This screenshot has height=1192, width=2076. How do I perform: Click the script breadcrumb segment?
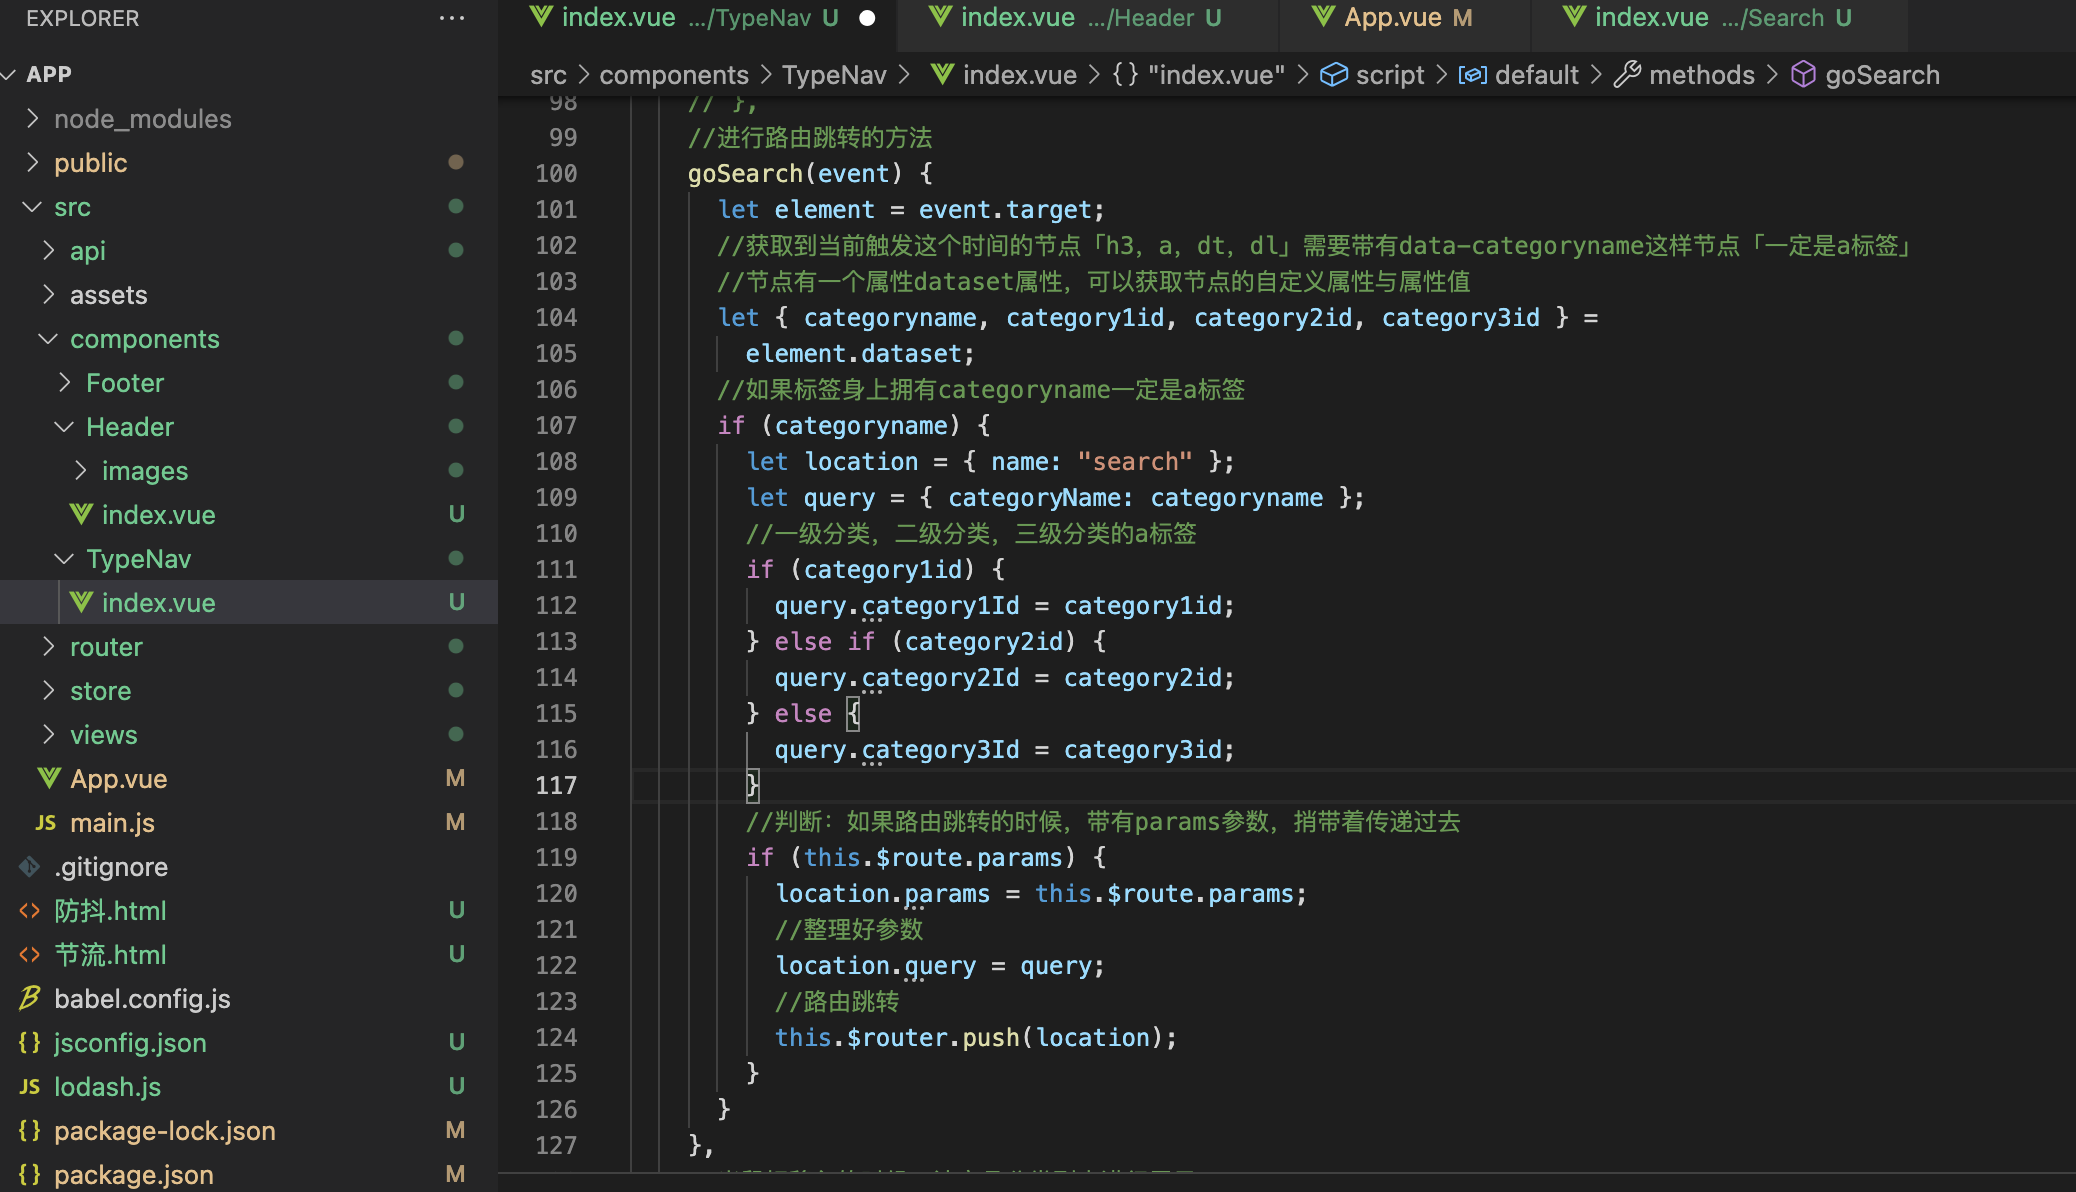click(1389, 75)
